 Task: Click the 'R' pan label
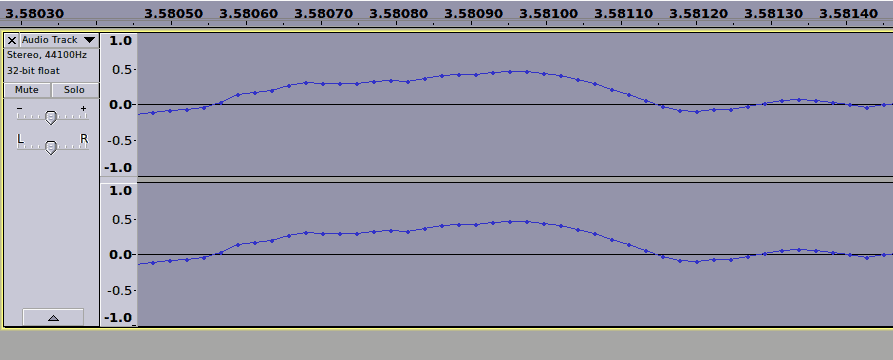coord(84,140)
